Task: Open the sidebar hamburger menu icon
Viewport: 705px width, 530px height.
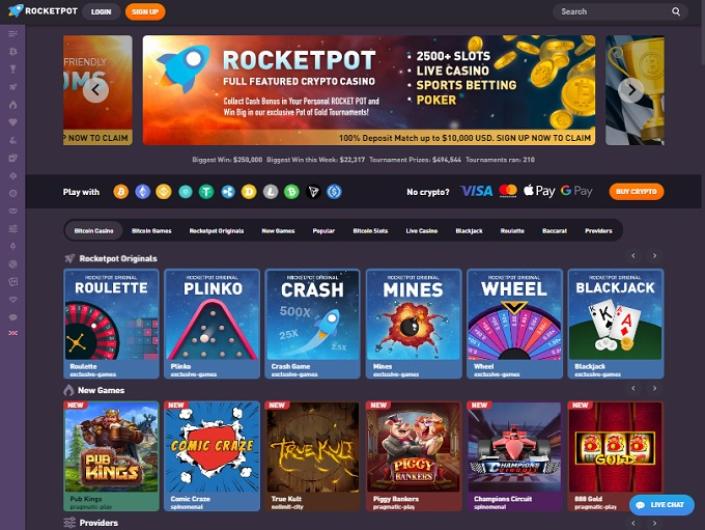Action: (13, 34)
